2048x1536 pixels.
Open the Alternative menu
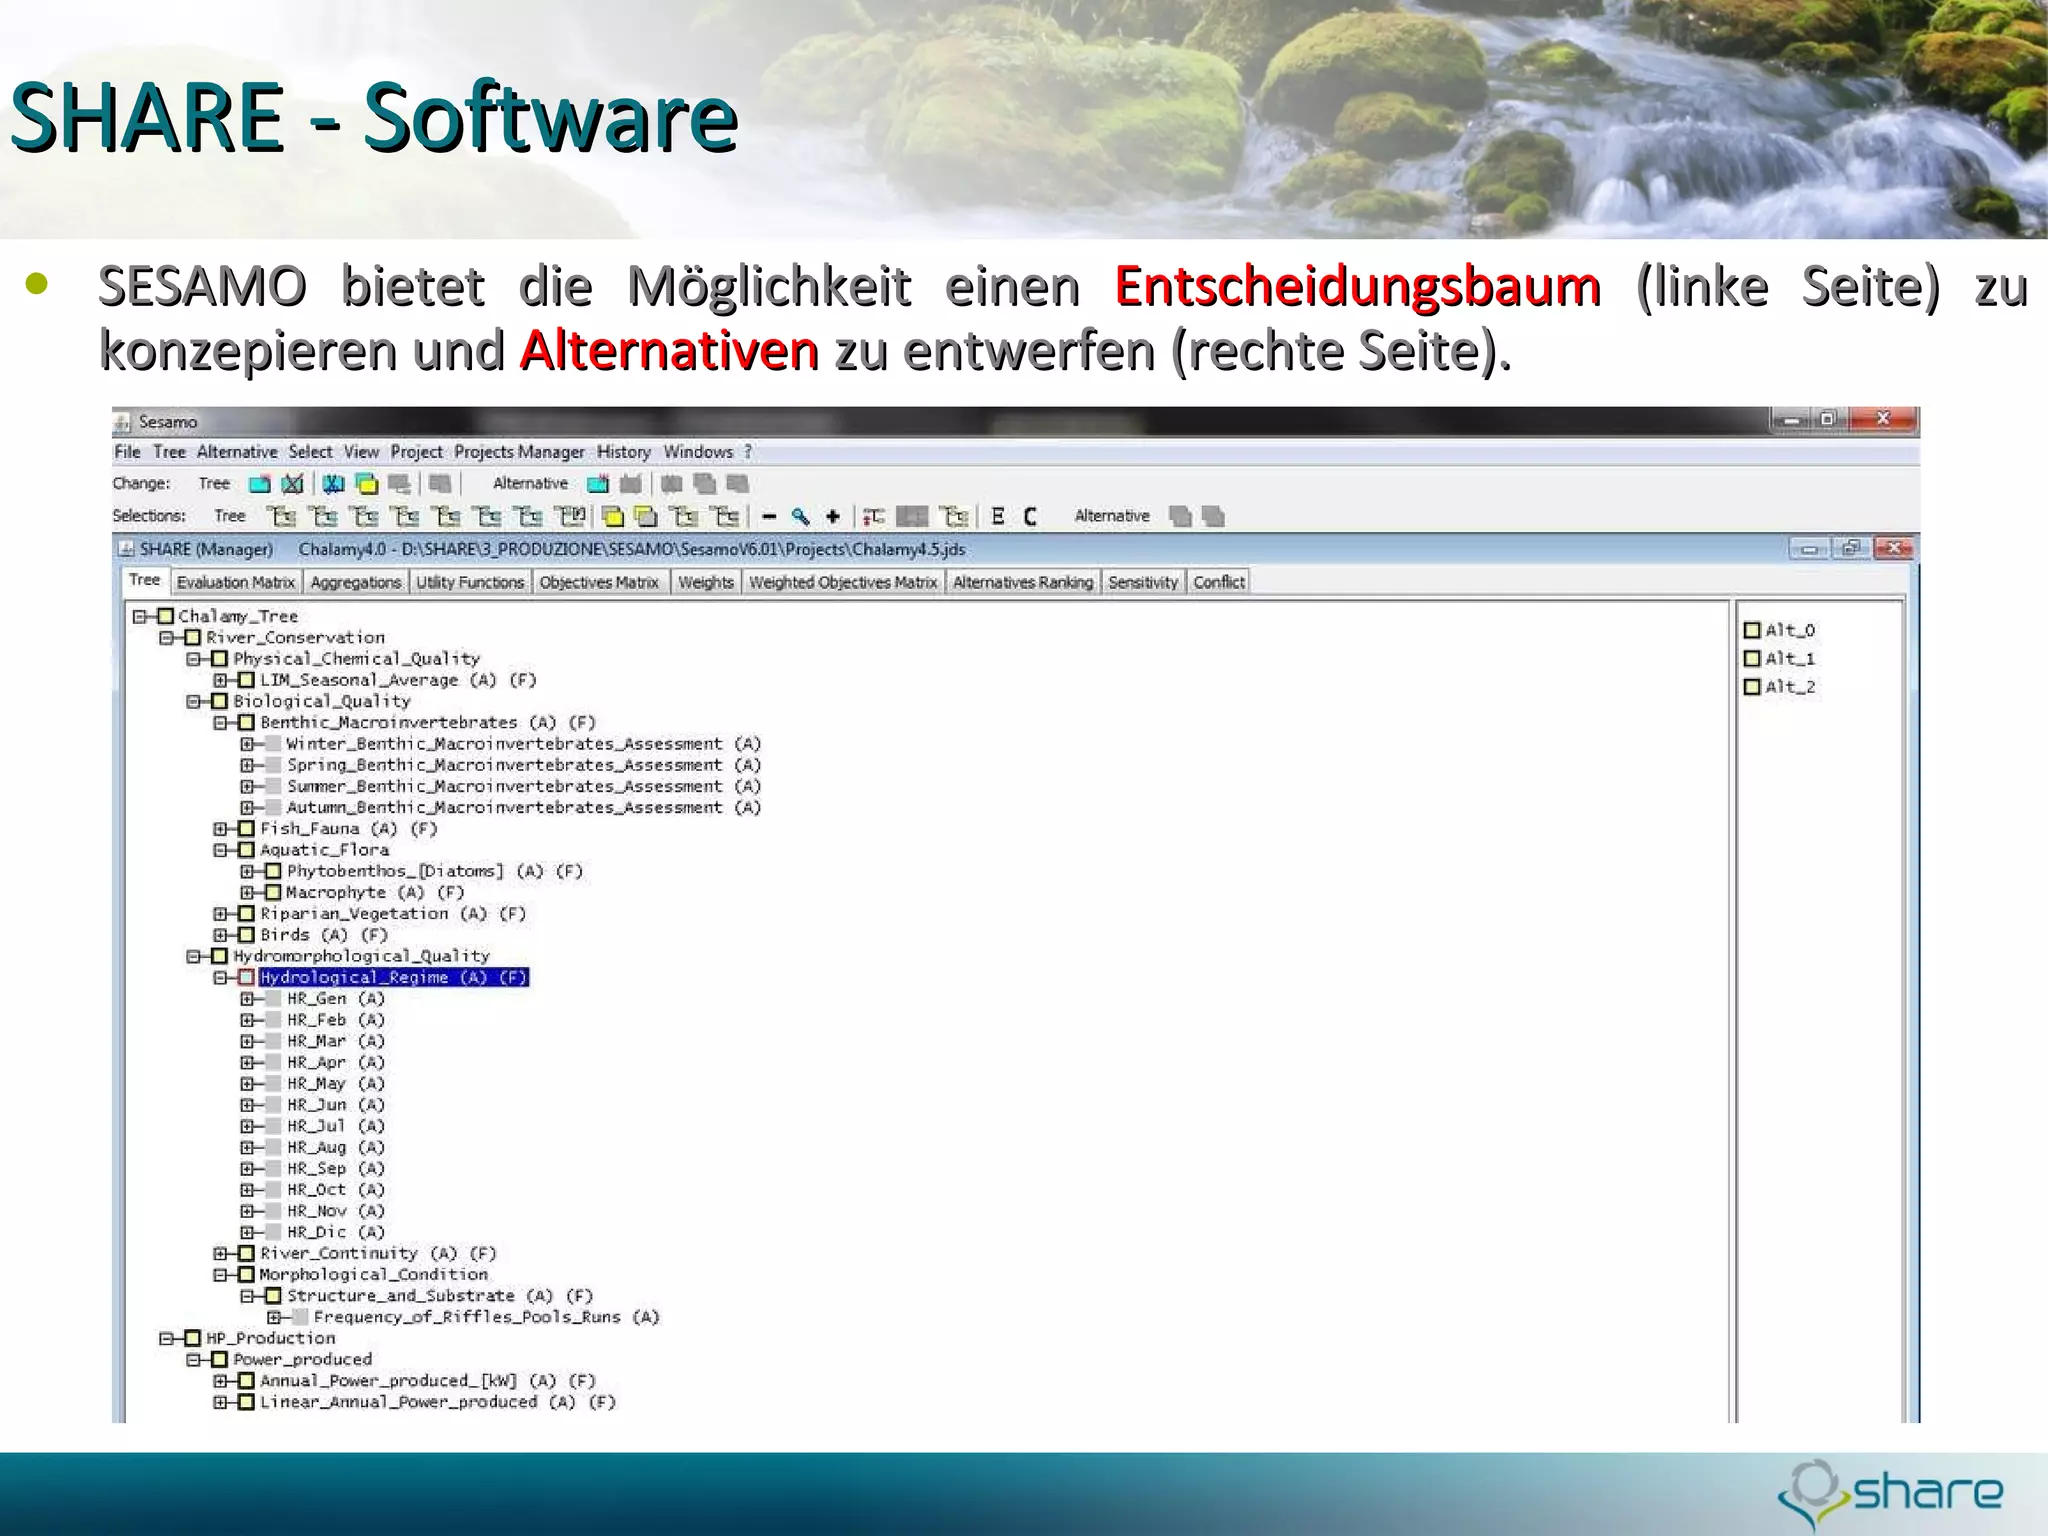237,452
